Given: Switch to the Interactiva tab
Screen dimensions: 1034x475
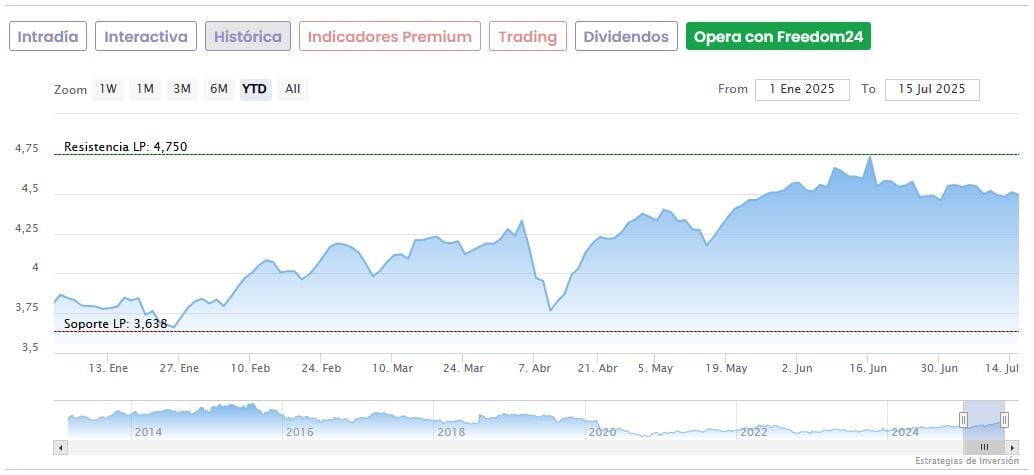Looking at the screenshot, I should [146, 37].
